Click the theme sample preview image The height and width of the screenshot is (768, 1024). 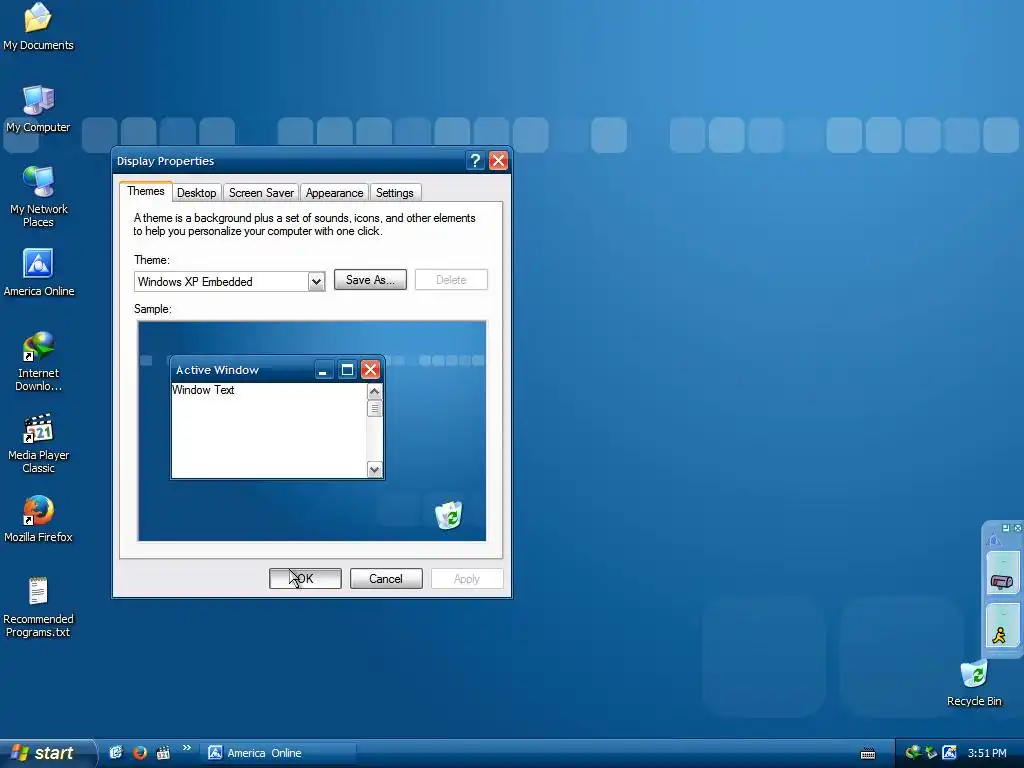coord(312,431)
